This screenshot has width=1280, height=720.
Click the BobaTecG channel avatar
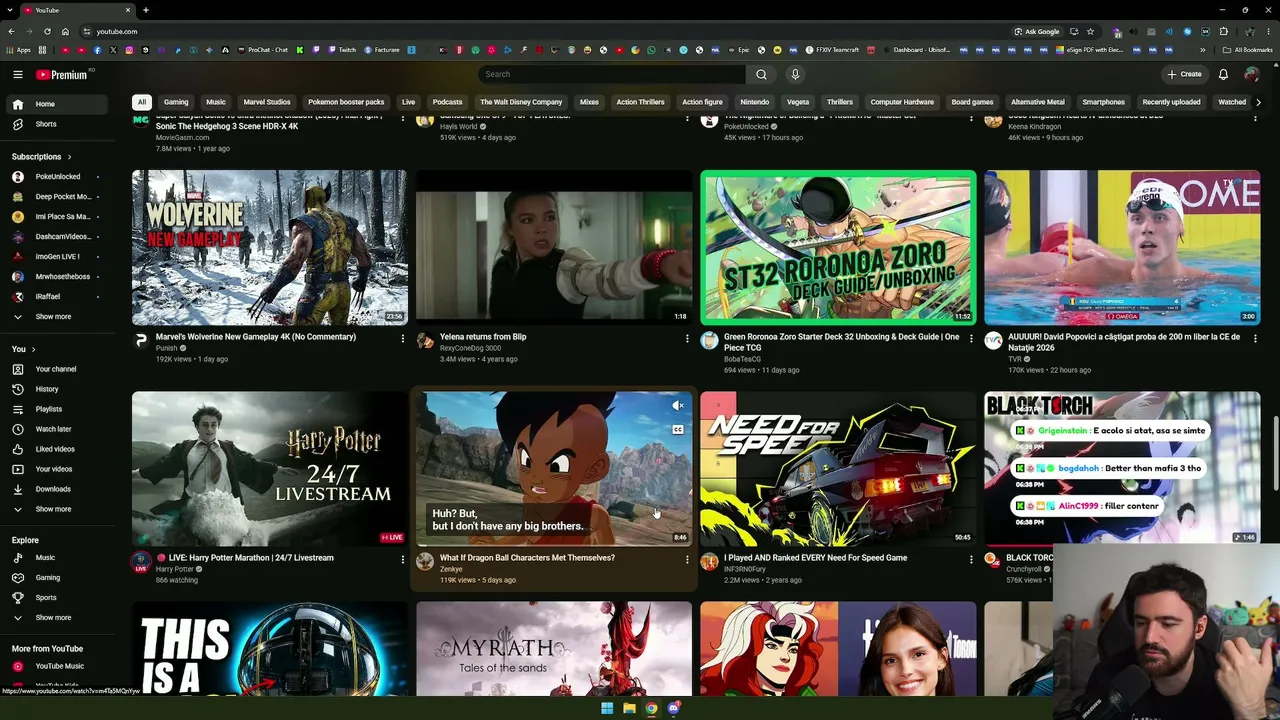pos(709,340)
